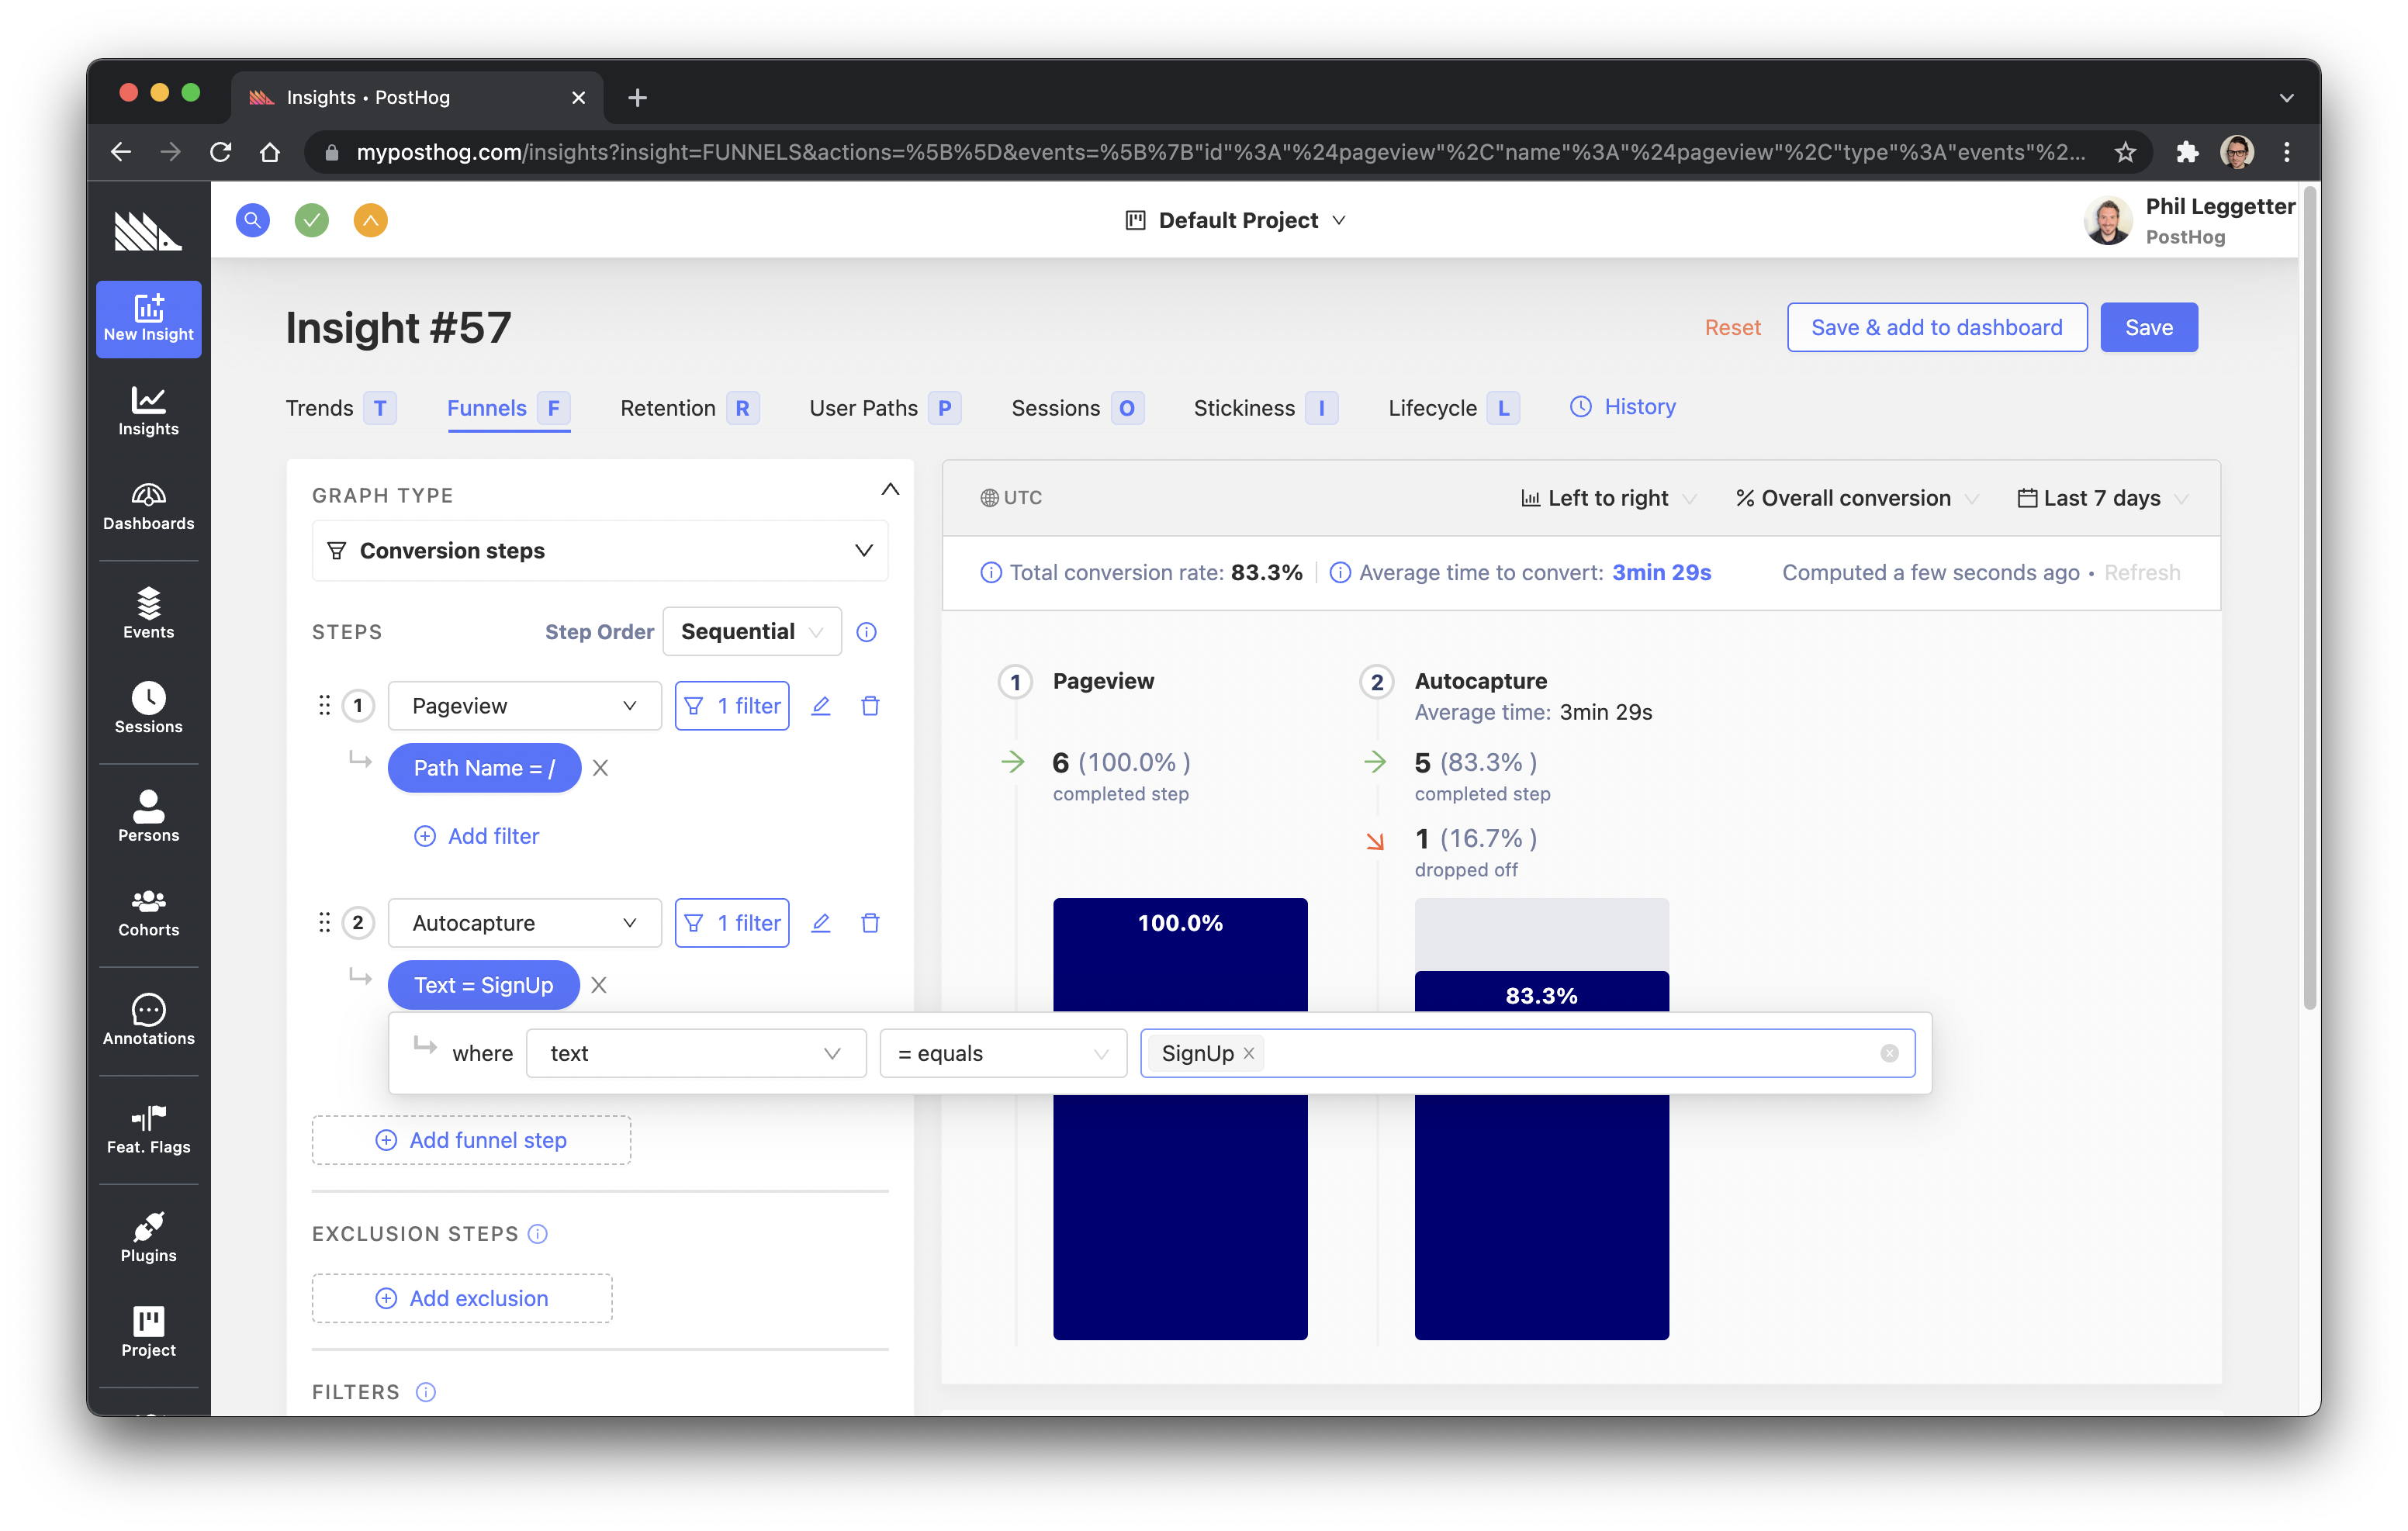Open the Insights list in the sidebar
This screenshot has height=1531, width=2408.
(148, 410)
